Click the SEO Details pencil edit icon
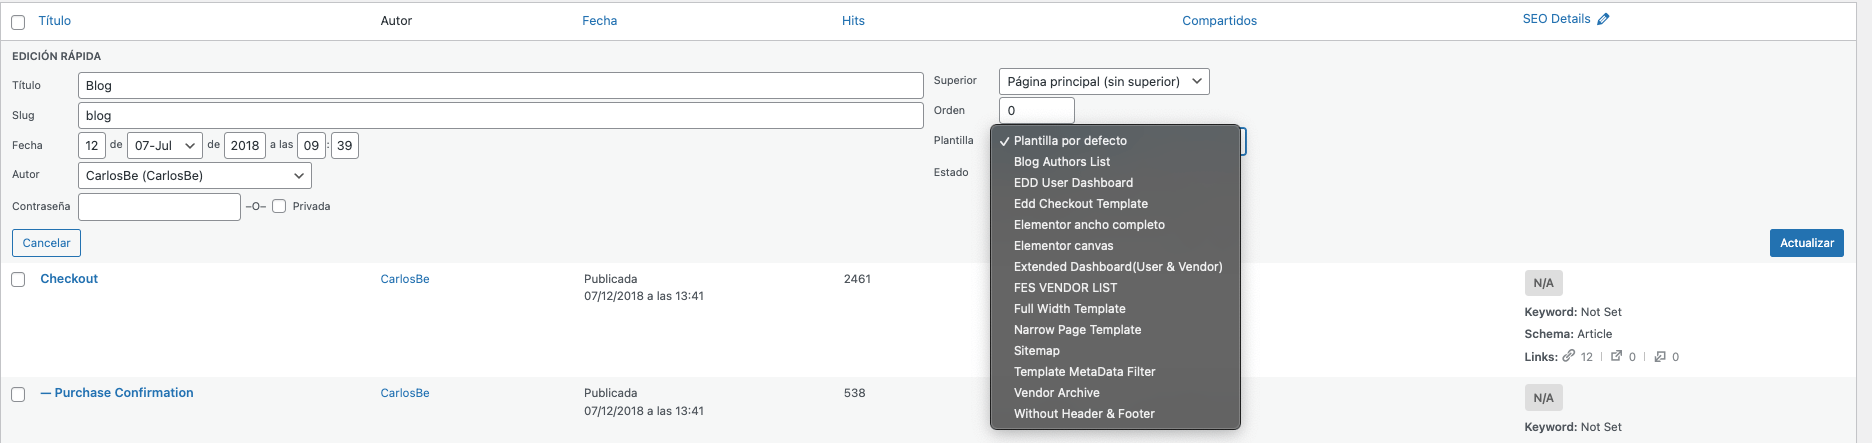This screenshot has width=1872, height=443. (1603, 19)
